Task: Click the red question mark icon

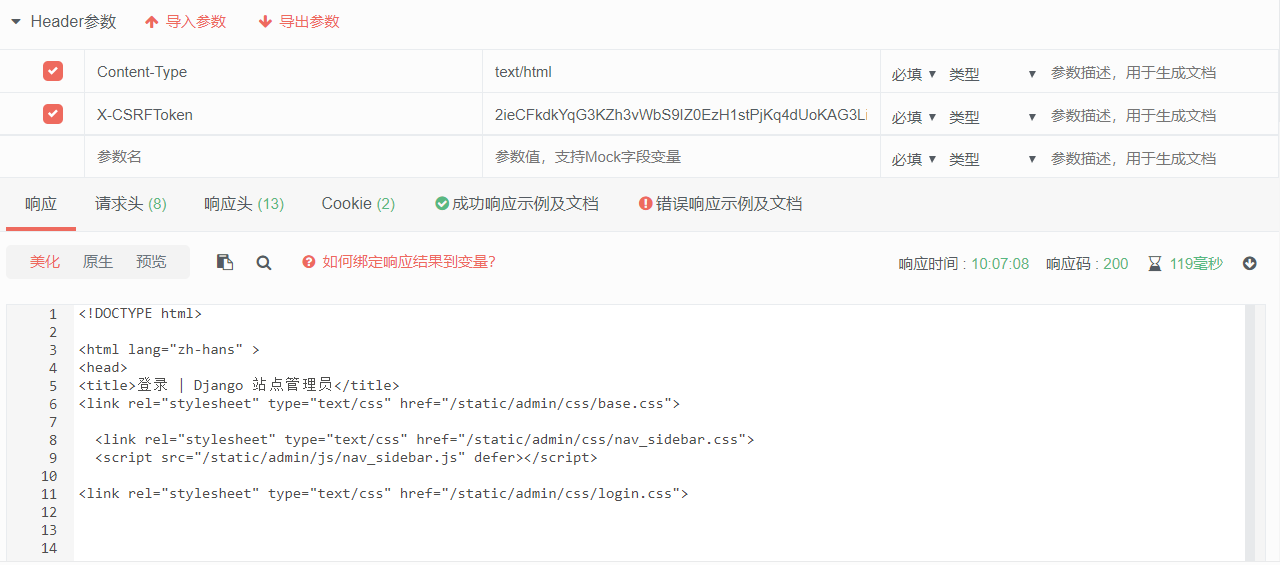Action: (309, 262)
